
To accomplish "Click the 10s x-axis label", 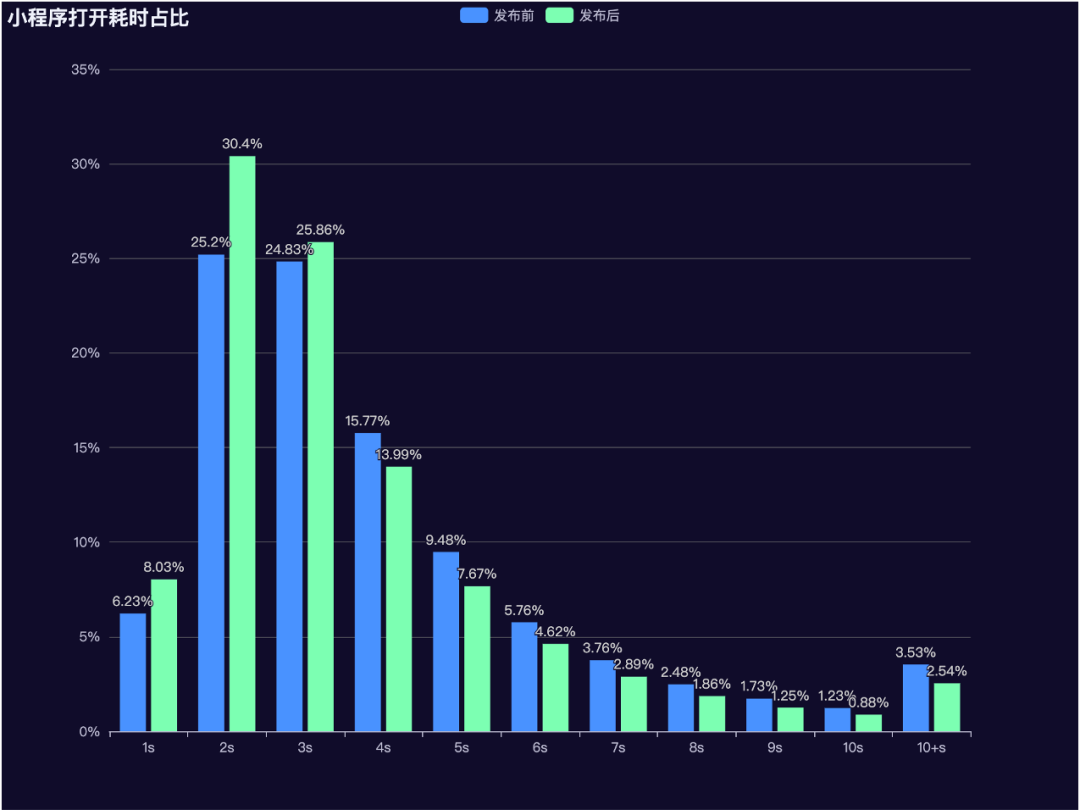I will [853, 748].
